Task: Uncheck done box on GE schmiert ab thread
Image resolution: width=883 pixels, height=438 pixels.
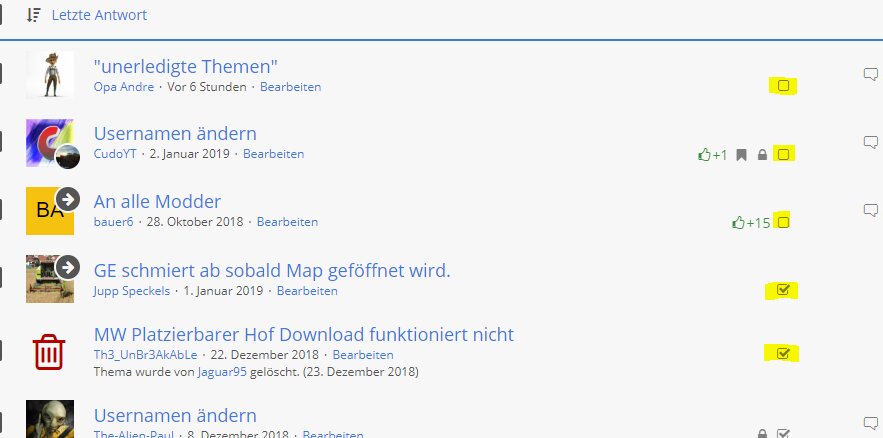Action: click(783, 291)
